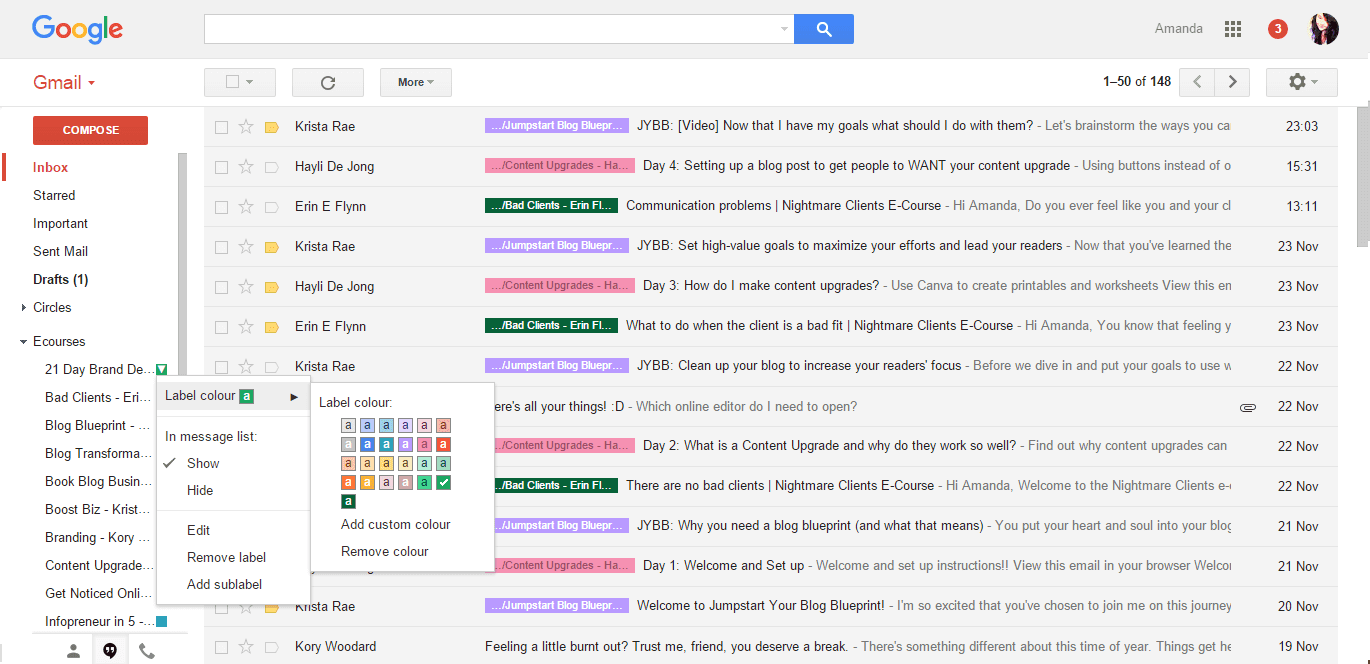
Task: Open the Google apps grid
Action: pos(1232,29)
